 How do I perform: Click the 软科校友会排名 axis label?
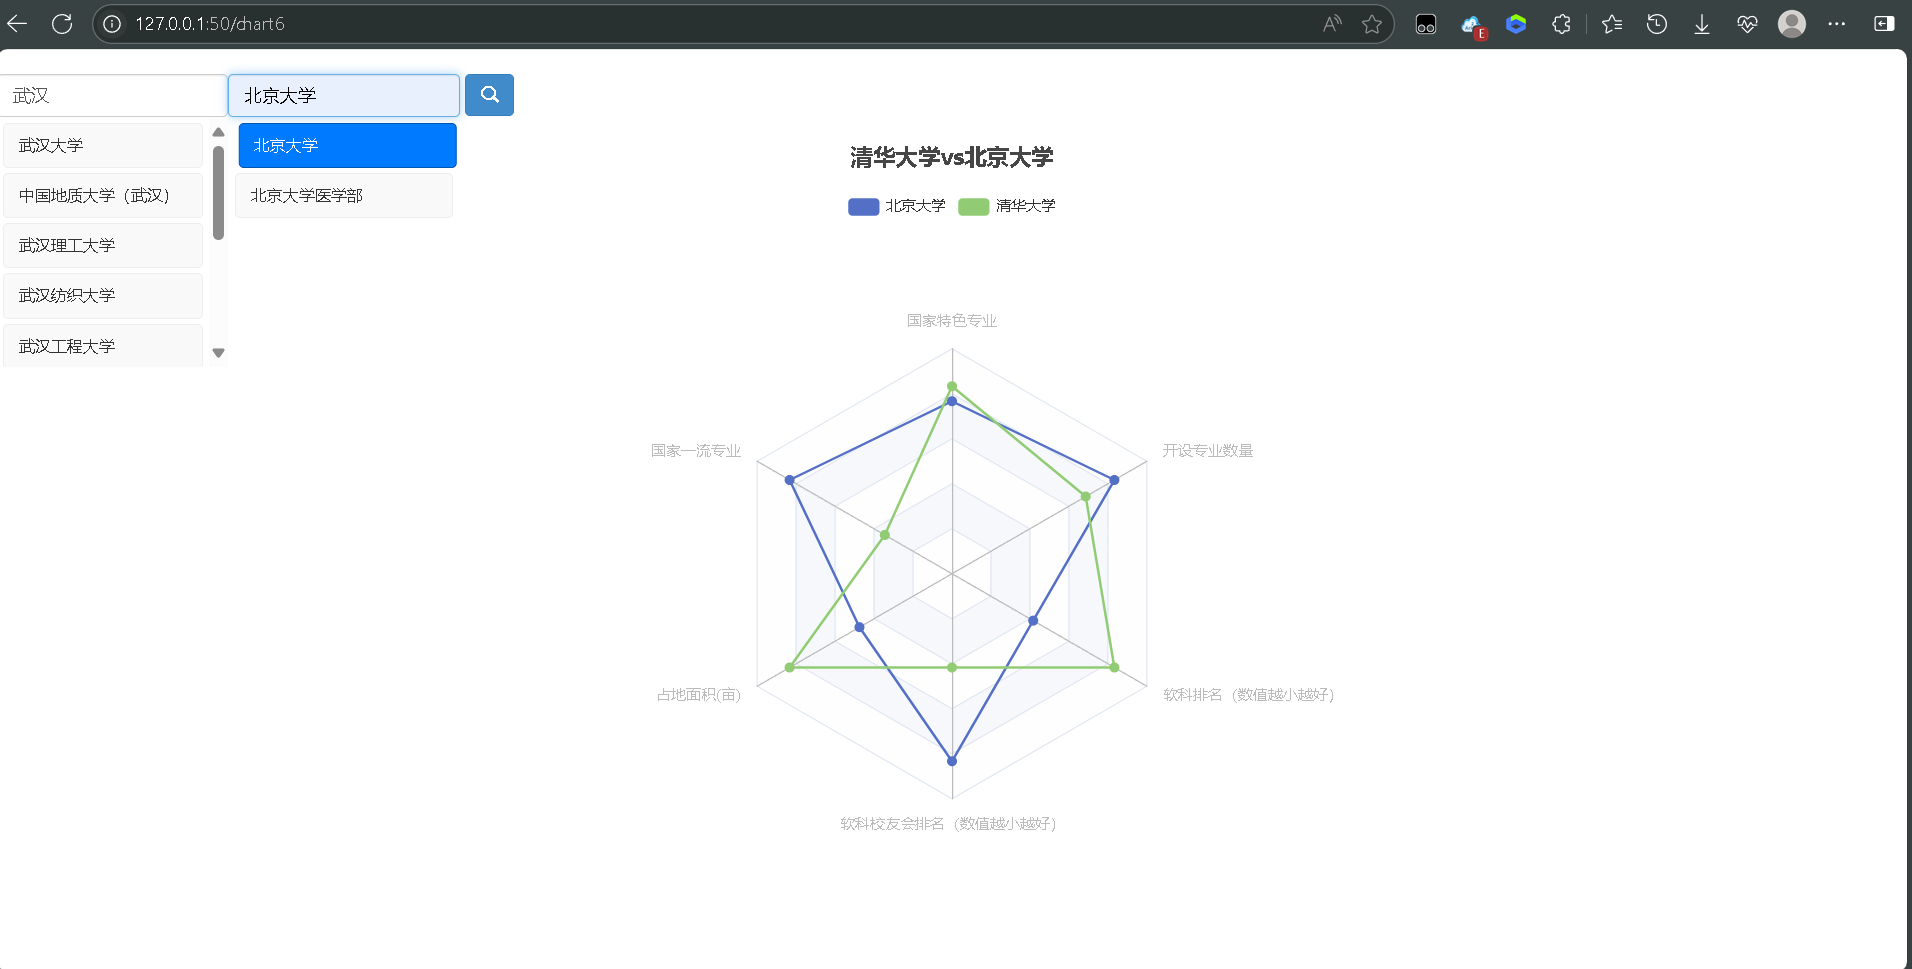point(948,823)
